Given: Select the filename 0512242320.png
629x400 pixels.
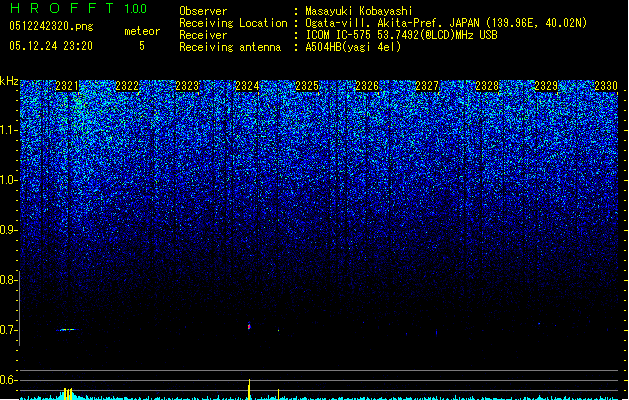Looking at the screenshot, I should pos(51,26).
